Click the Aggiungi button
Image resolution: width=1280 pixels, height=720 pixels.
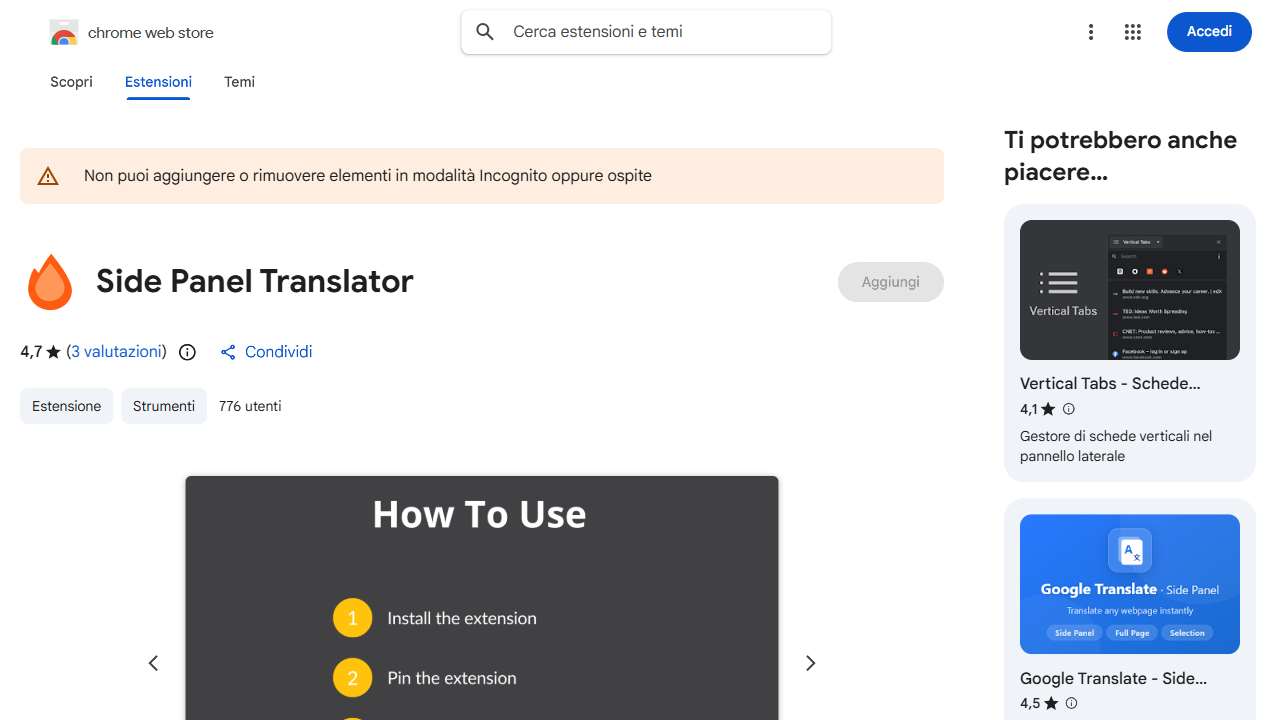pos(890,282)
